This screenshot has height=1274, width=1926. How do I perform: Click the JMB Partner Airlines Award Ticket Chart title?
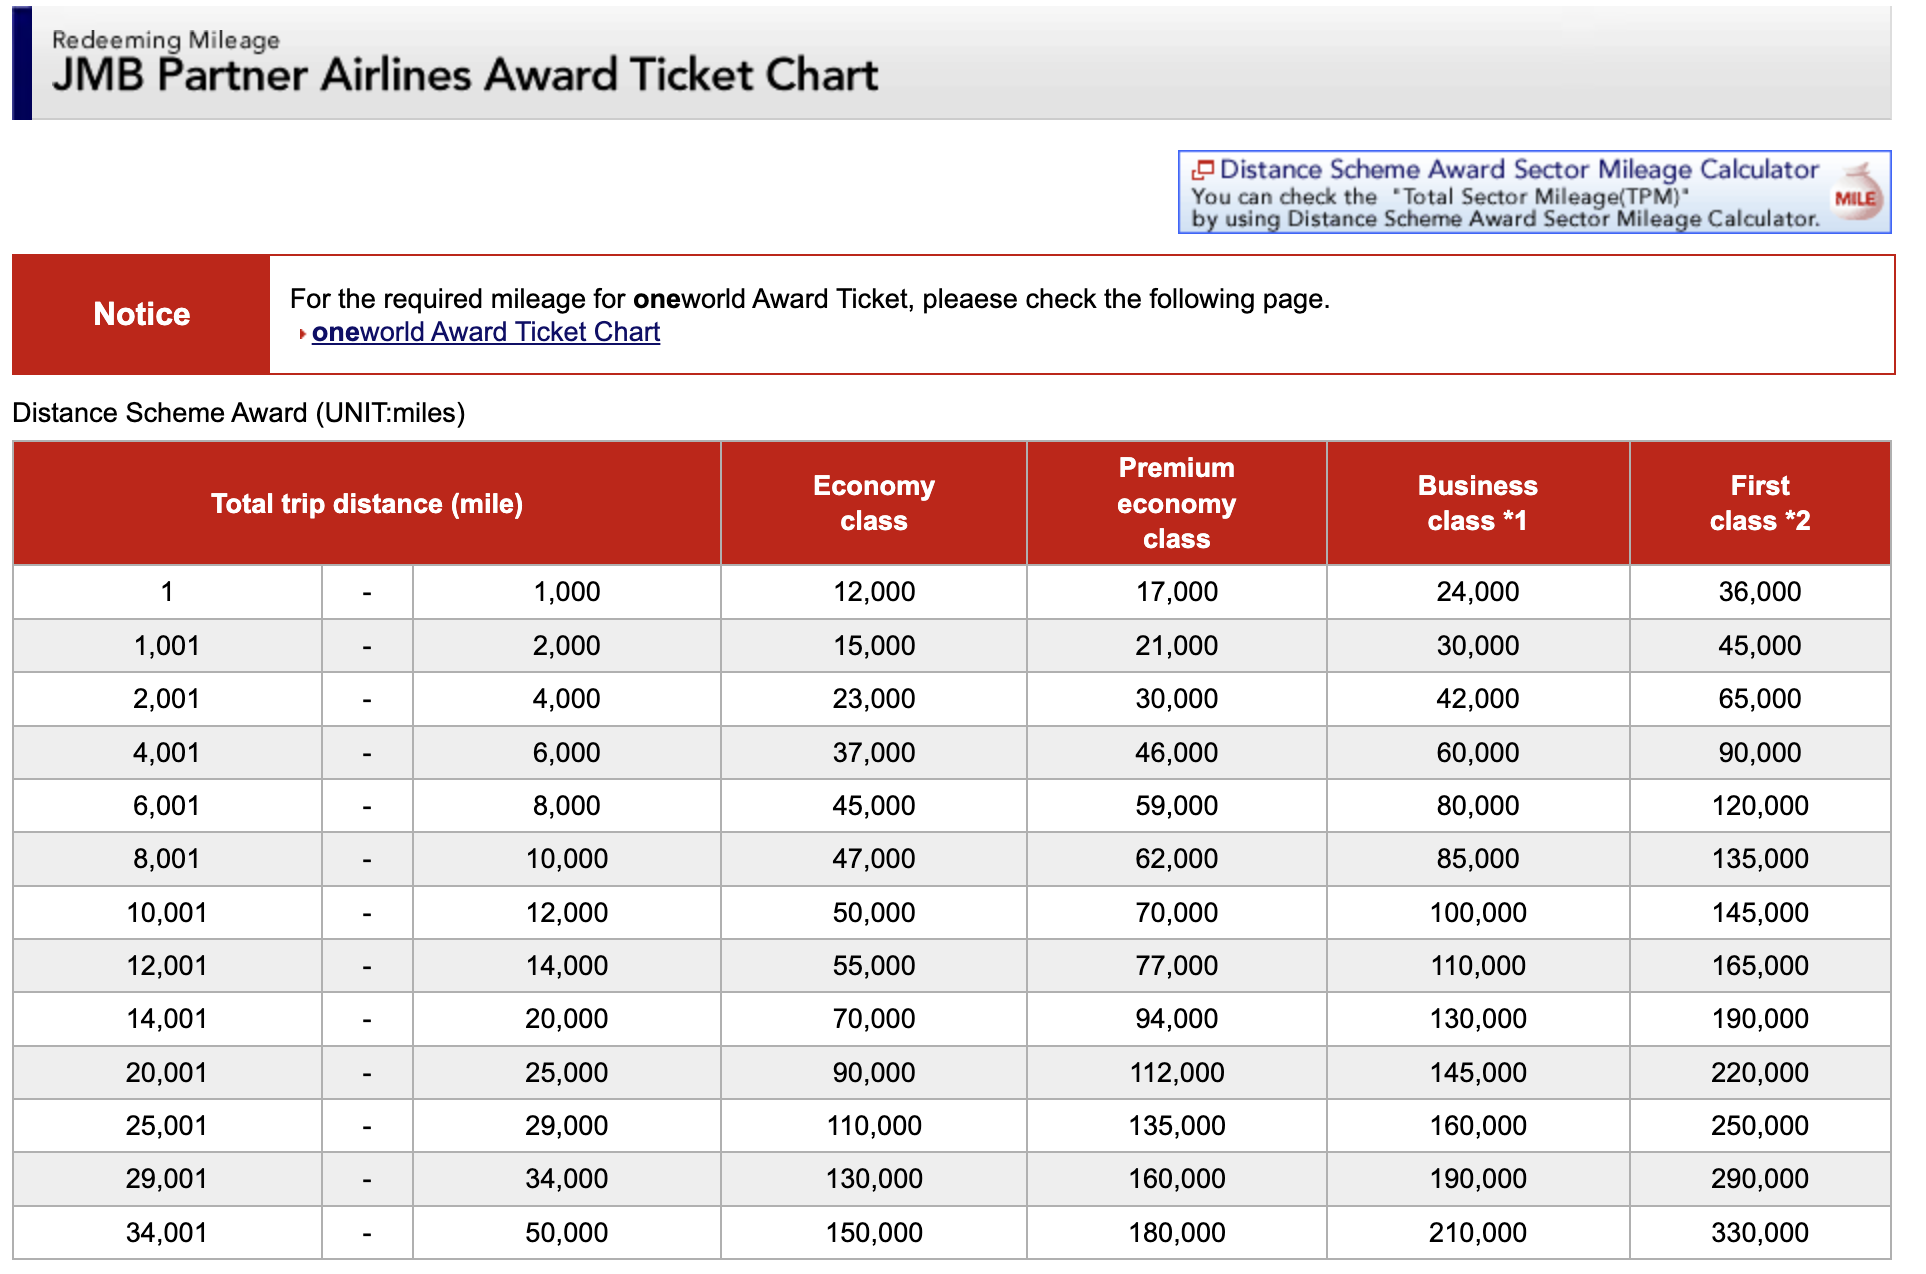(x=465, y=76)
